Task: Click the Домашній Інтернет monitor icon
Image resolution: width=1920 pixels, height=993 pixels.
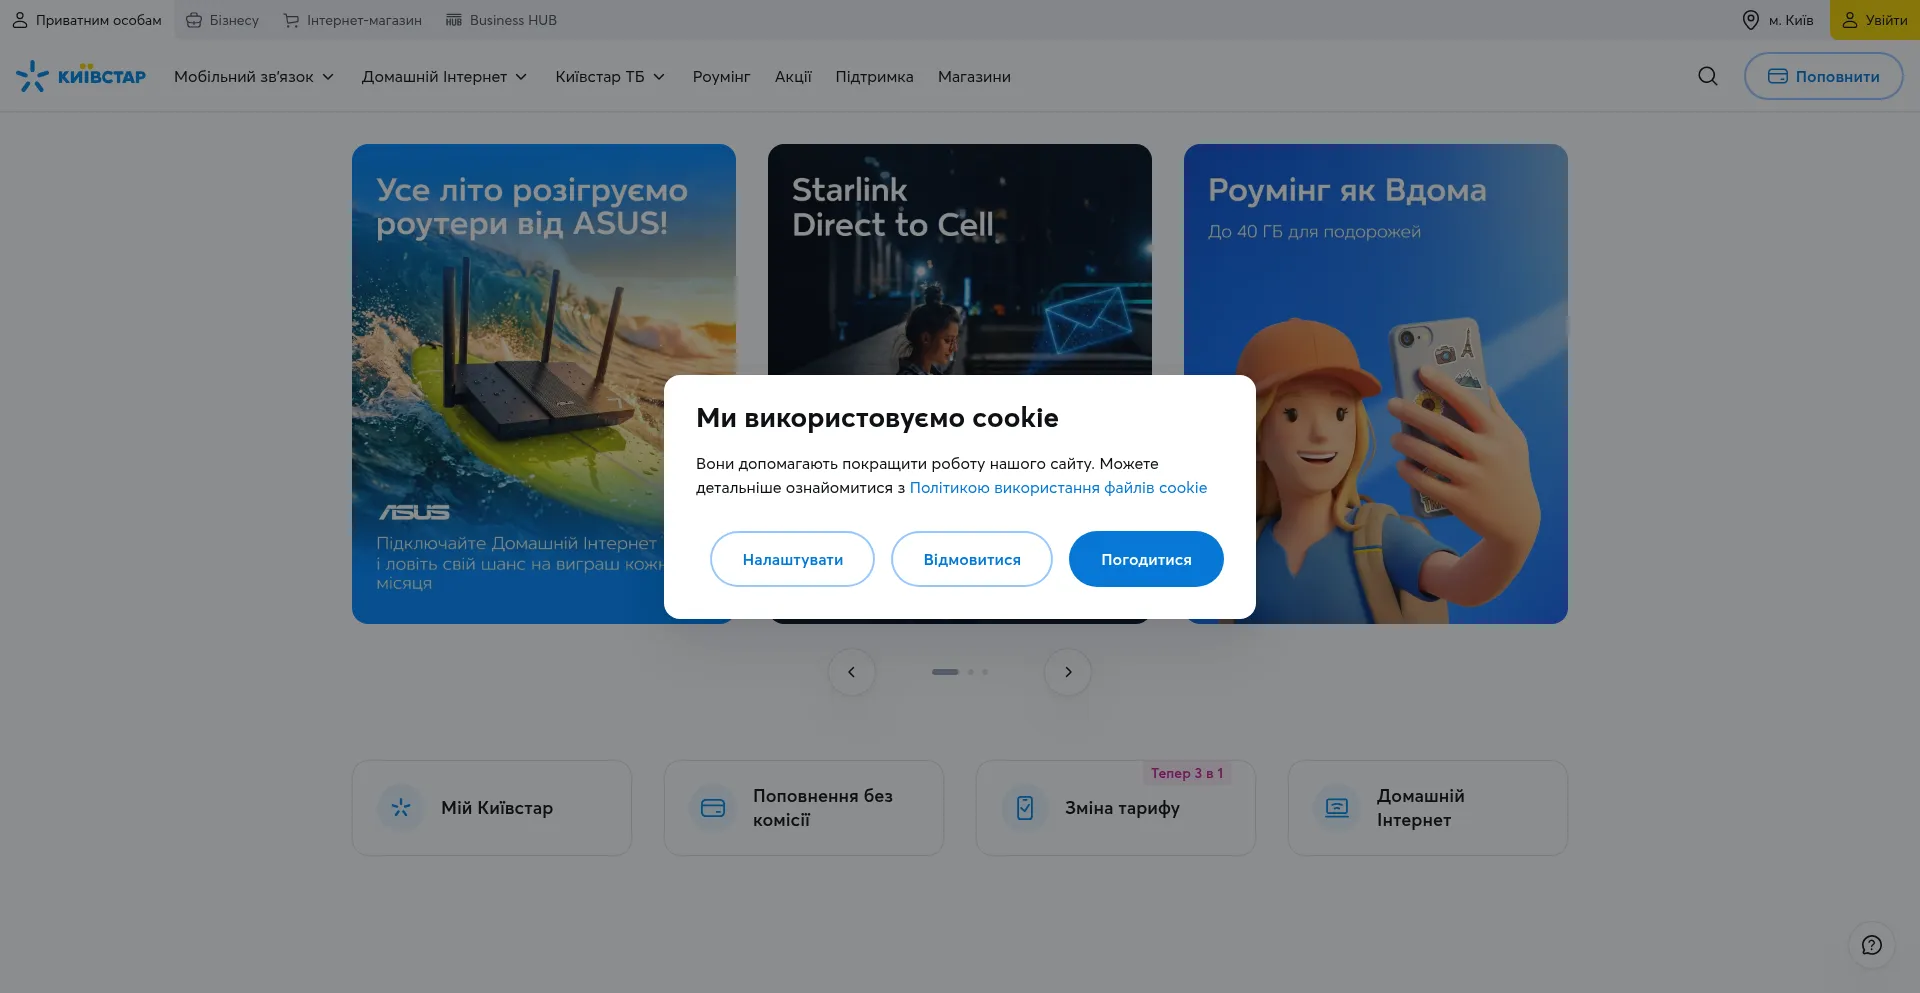Action: point(1337,808)
